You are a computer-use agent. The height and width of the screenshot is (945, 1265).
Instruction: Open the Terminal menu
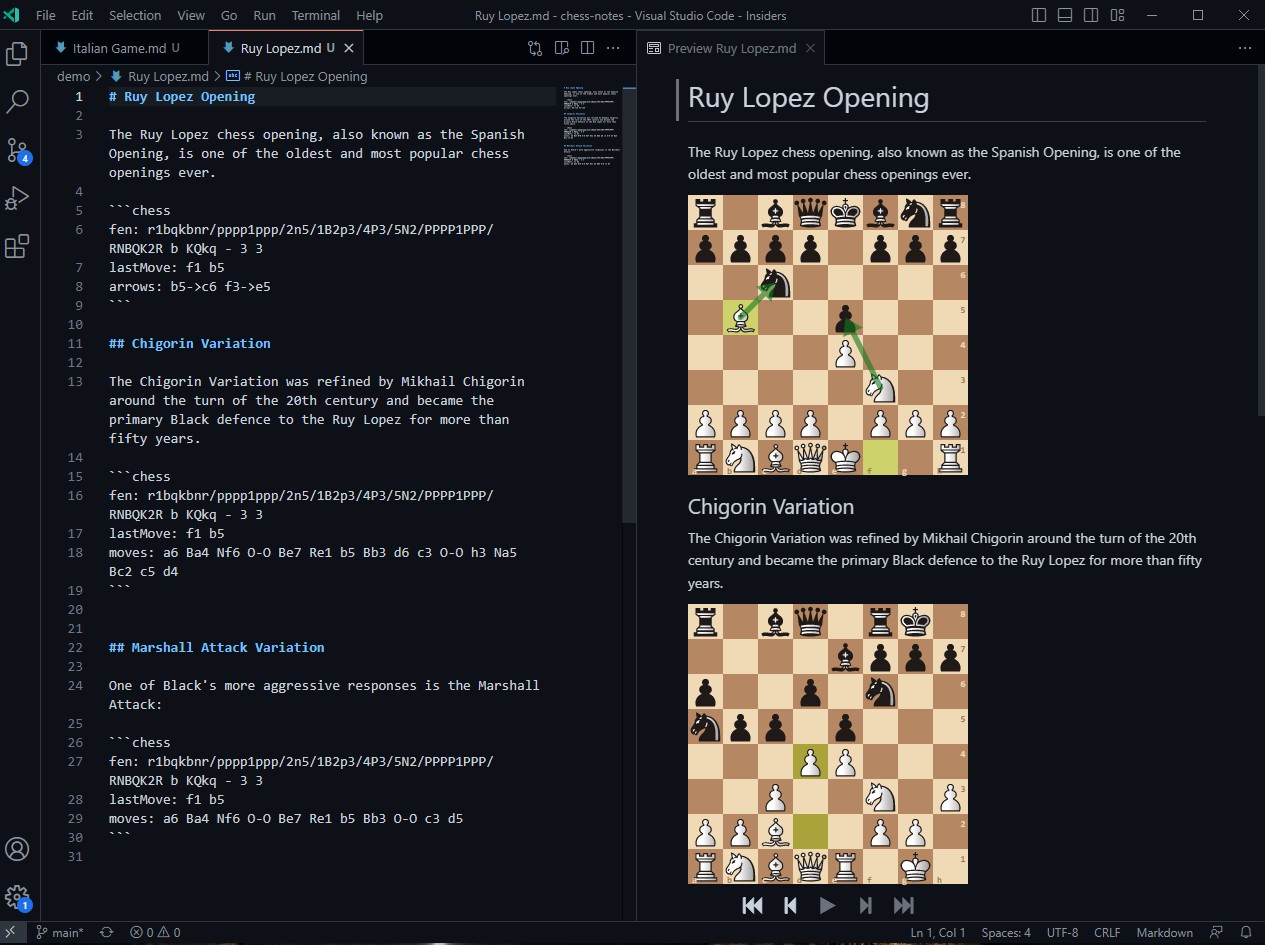click(x=315, y=15)
